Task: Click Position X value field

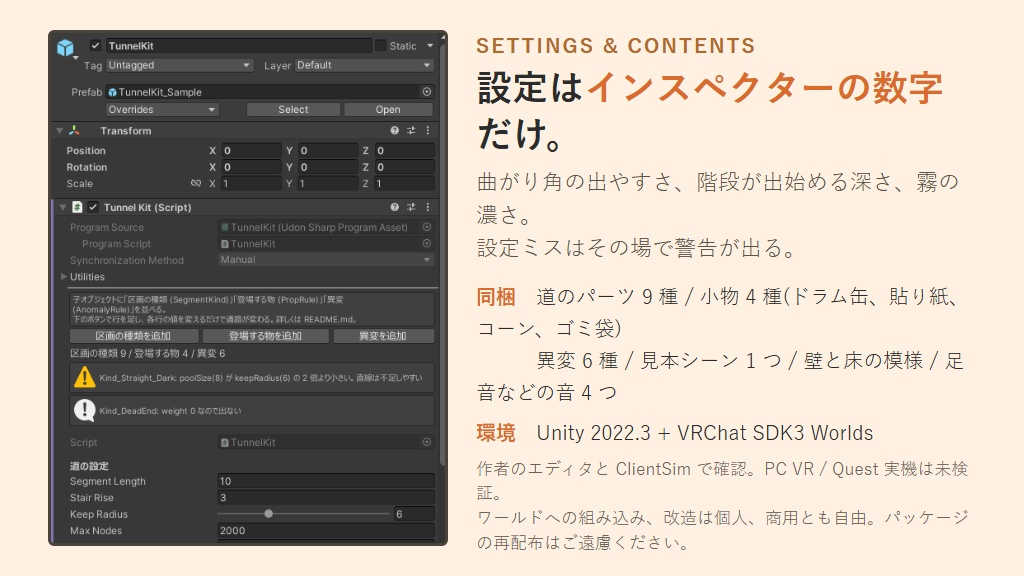Action: click(x=251, y=150)
